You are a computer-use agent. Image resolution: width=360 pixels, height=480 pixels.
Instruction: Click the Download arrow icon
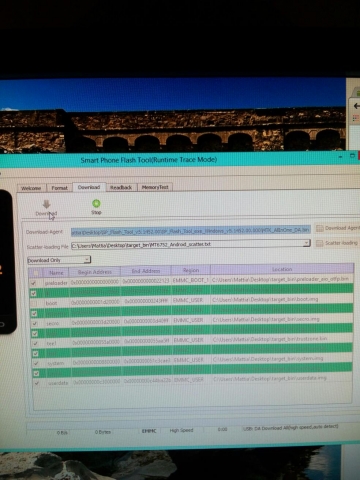pos(46,204)
